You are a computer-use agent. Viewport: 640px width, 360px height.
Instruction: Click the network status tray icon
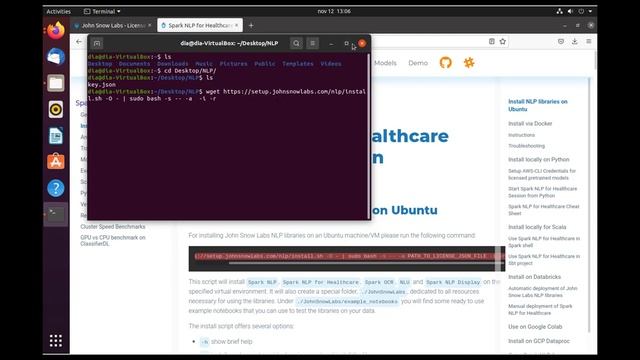[x=560, y=11]
